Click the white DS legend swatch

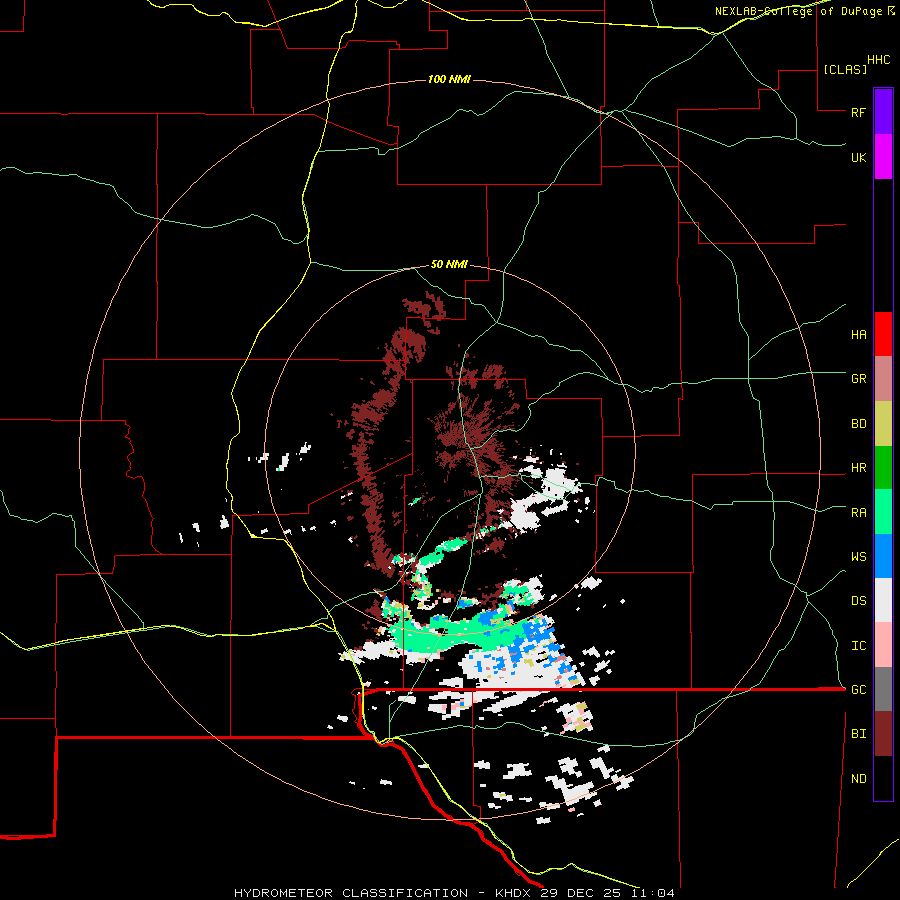(x=883, y=600)
